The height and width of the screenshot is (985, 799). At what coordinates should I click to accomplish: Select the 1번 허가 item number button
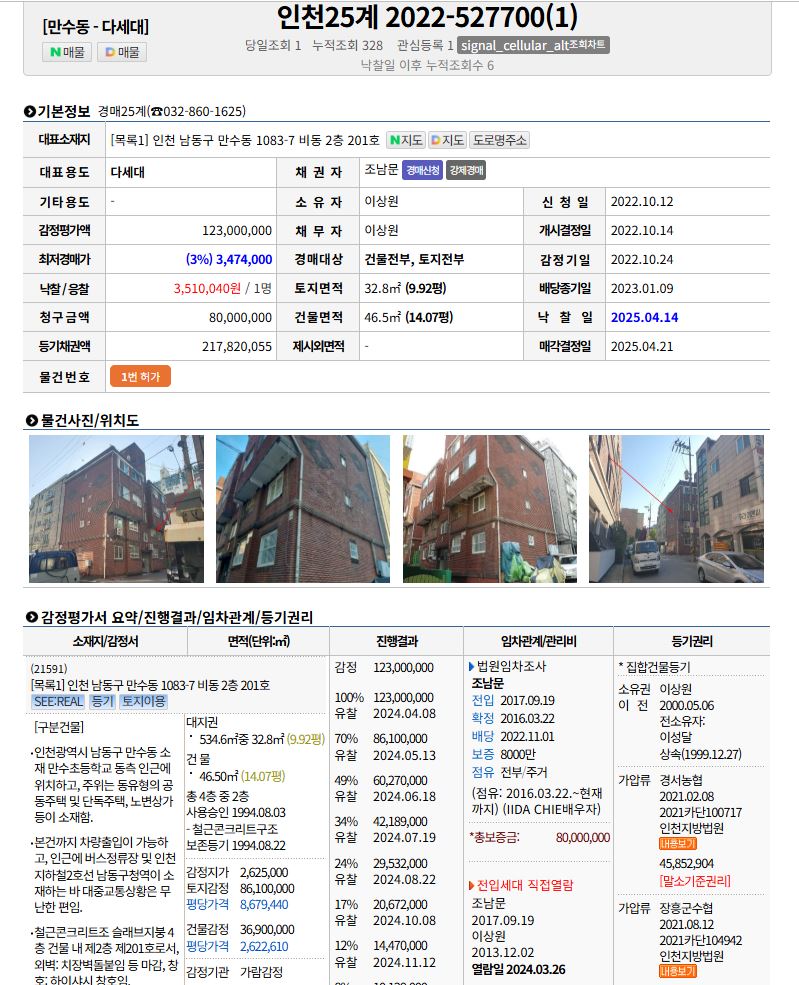pos(141,377)
